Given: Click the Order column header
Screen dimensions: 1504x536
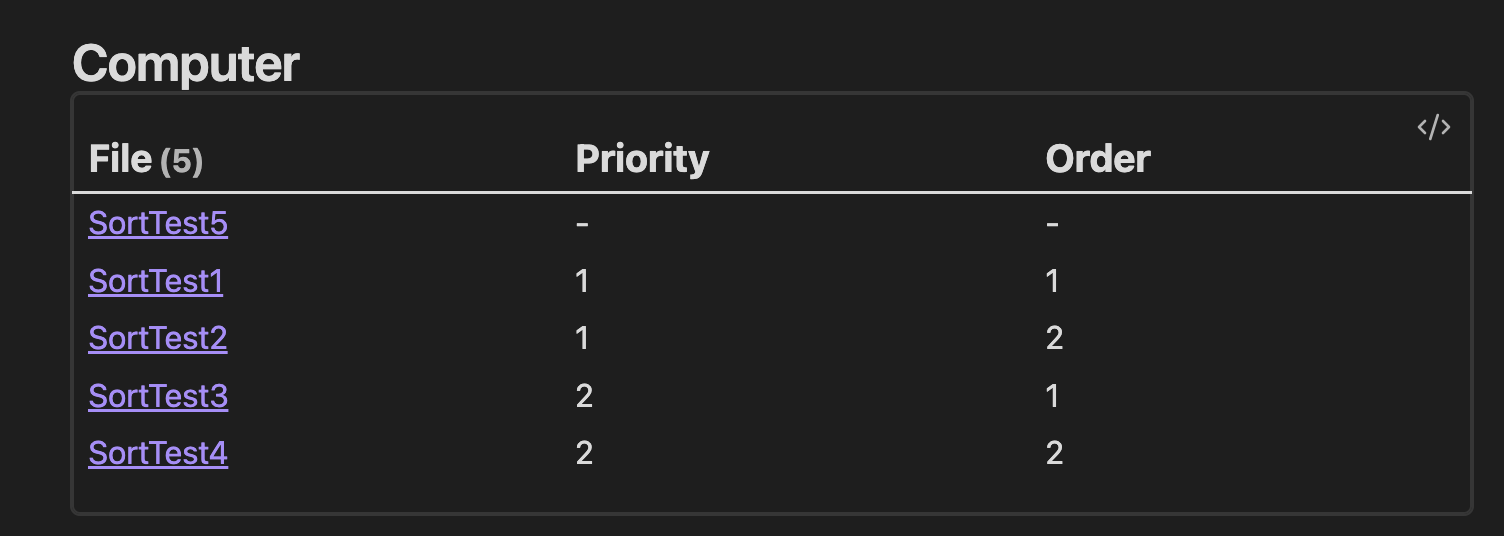Looking at the screenshot, I should tap(1098, 159).
